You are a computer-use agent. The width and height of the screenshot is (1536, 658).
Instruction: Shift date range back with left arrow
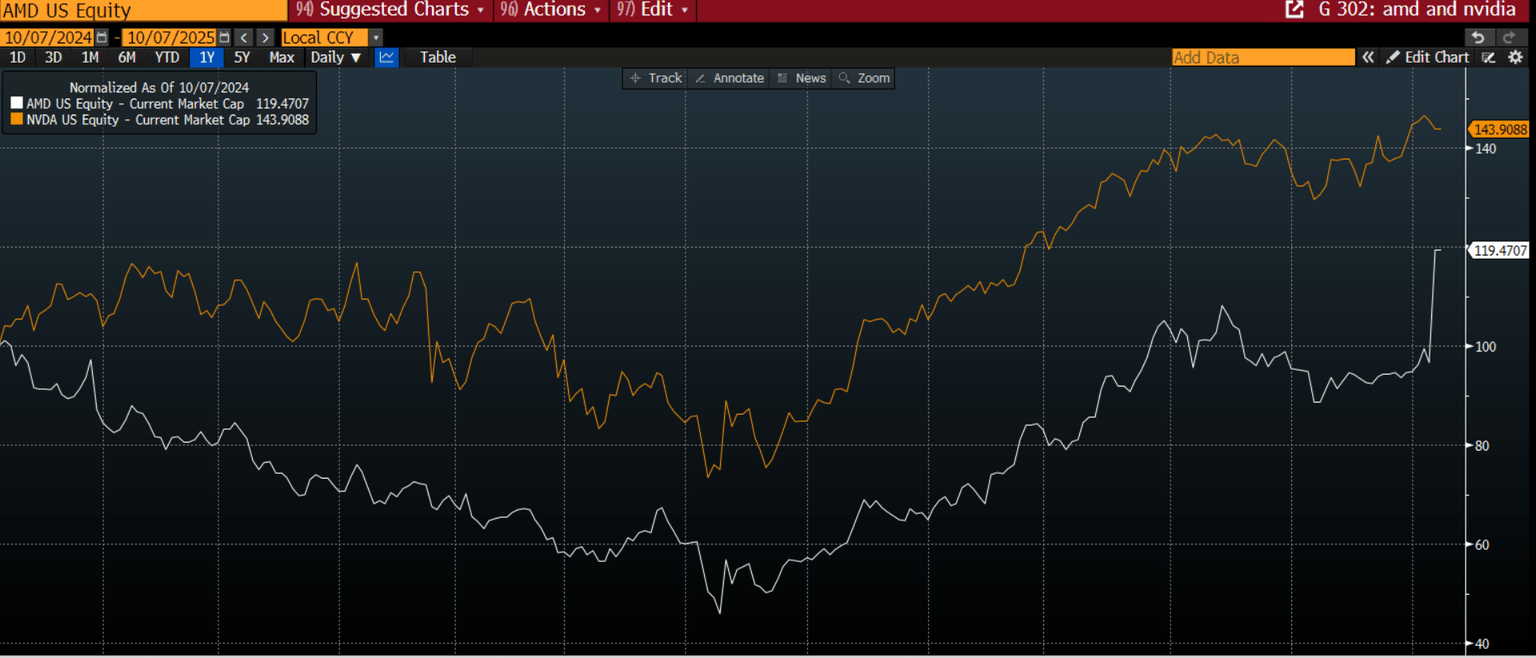(243, 37)
